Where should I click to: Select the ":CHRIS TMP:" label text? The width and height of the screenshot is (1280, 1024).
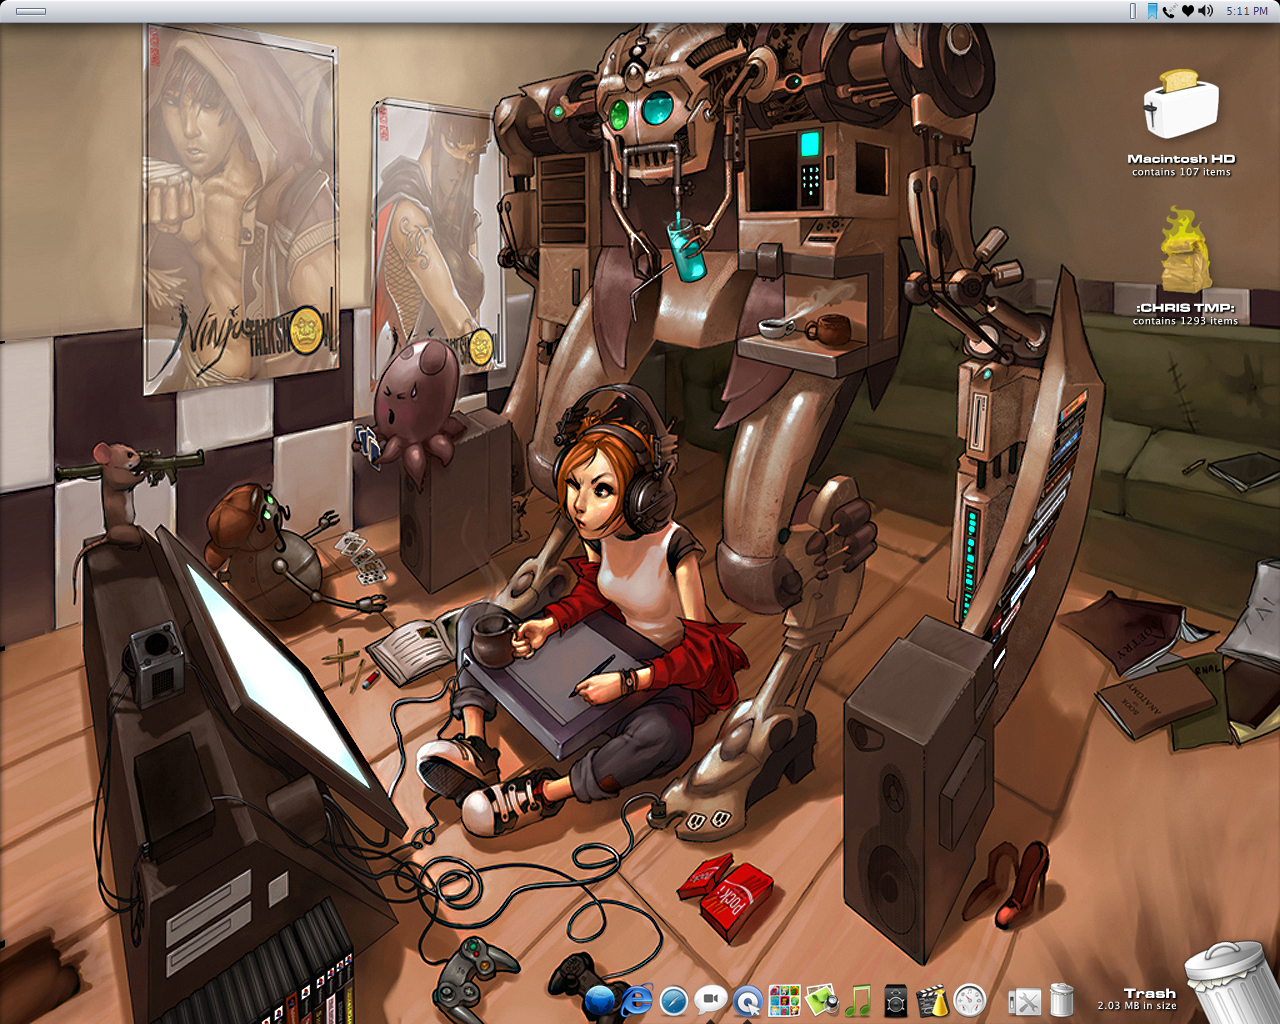click(1185, 308)
